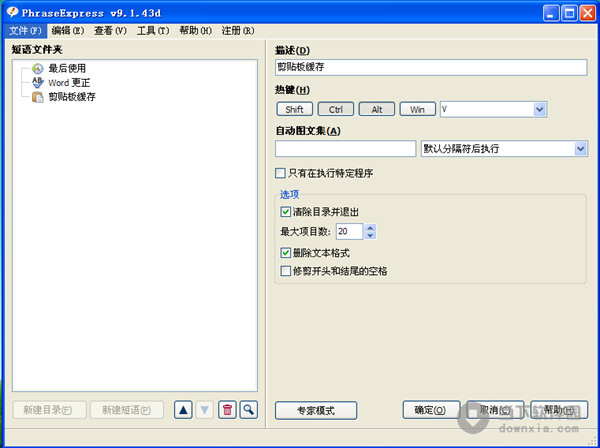Click the 最后使用 clock icon
The image size is (600, 448).
[38, 68]
